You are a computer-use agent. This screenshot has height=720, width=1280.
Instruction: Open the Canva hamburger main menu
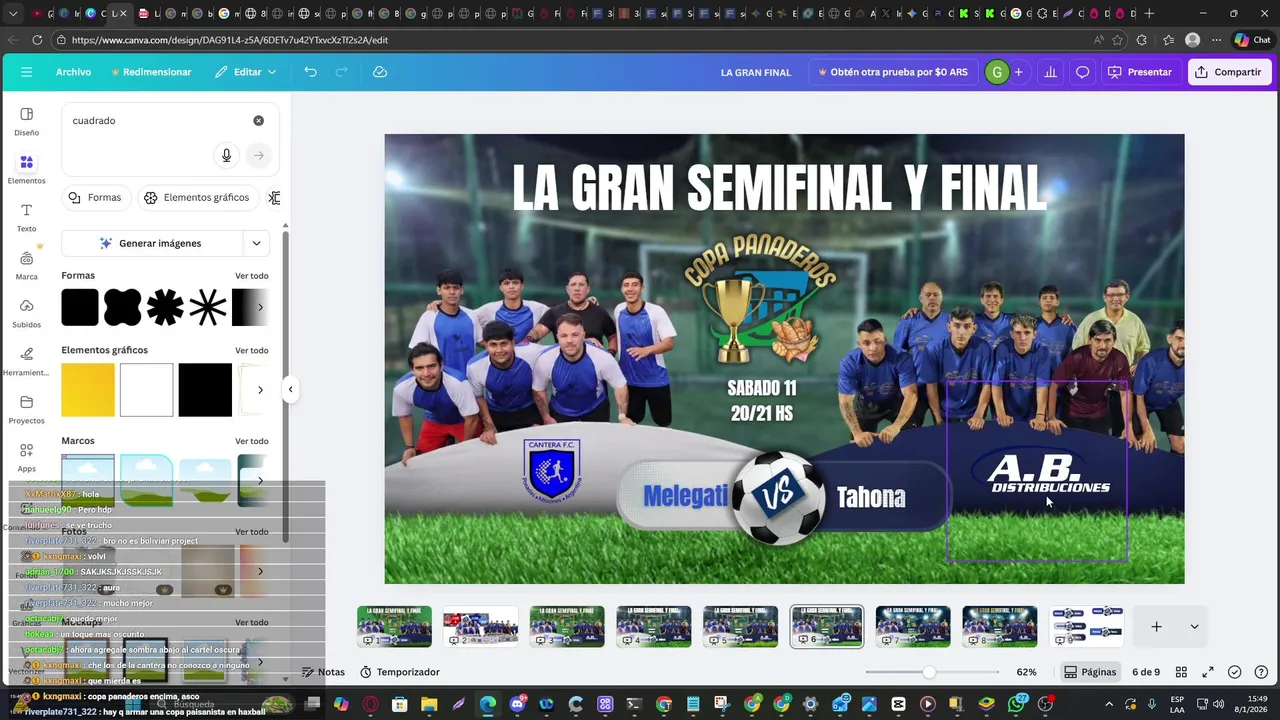tap(26, 72)
